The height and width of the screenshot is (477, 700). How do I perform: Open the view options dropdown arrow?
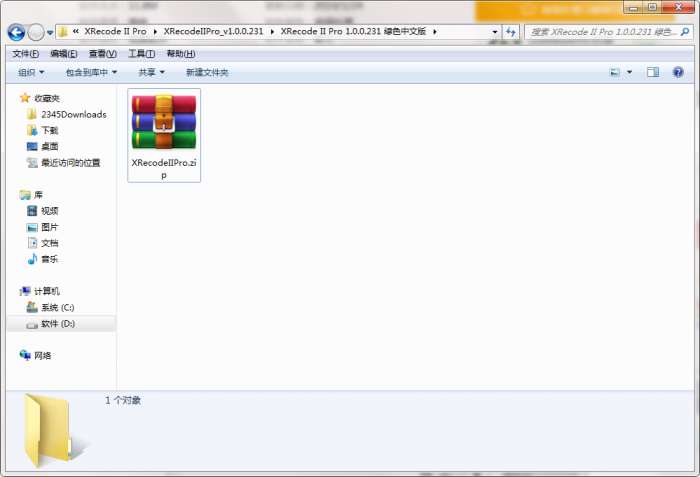[x=629, y=72]
